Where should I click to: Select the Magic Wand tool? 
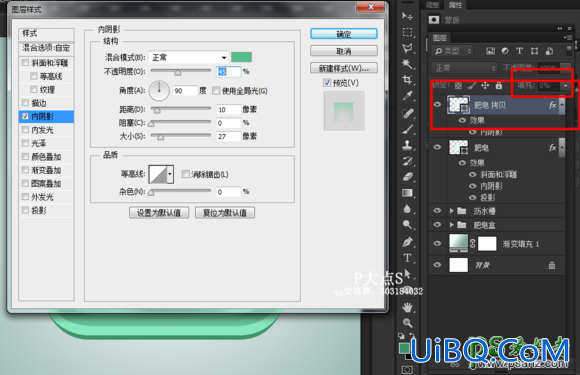pyautogui.click(x=407, y=64)
